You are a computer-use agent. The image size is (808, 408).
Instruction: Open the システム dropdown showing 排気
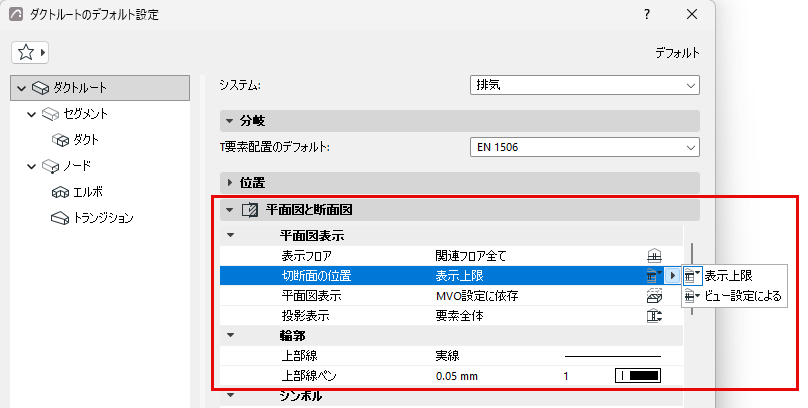coord(585,85)
